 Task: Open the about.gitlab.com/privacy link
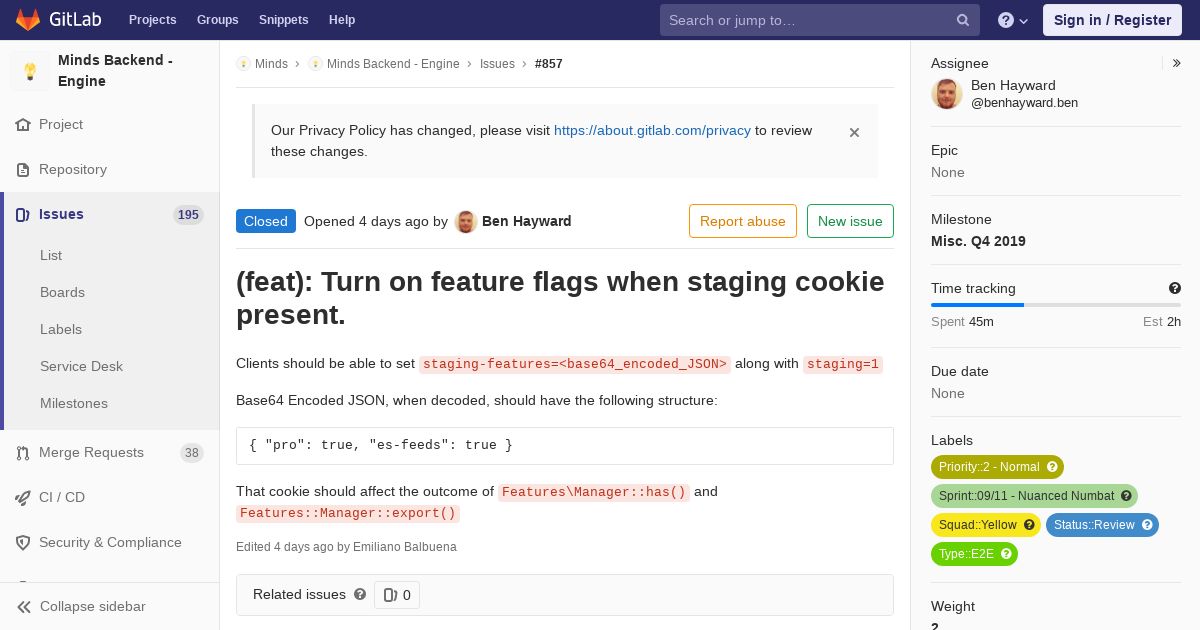pos(652,130)
